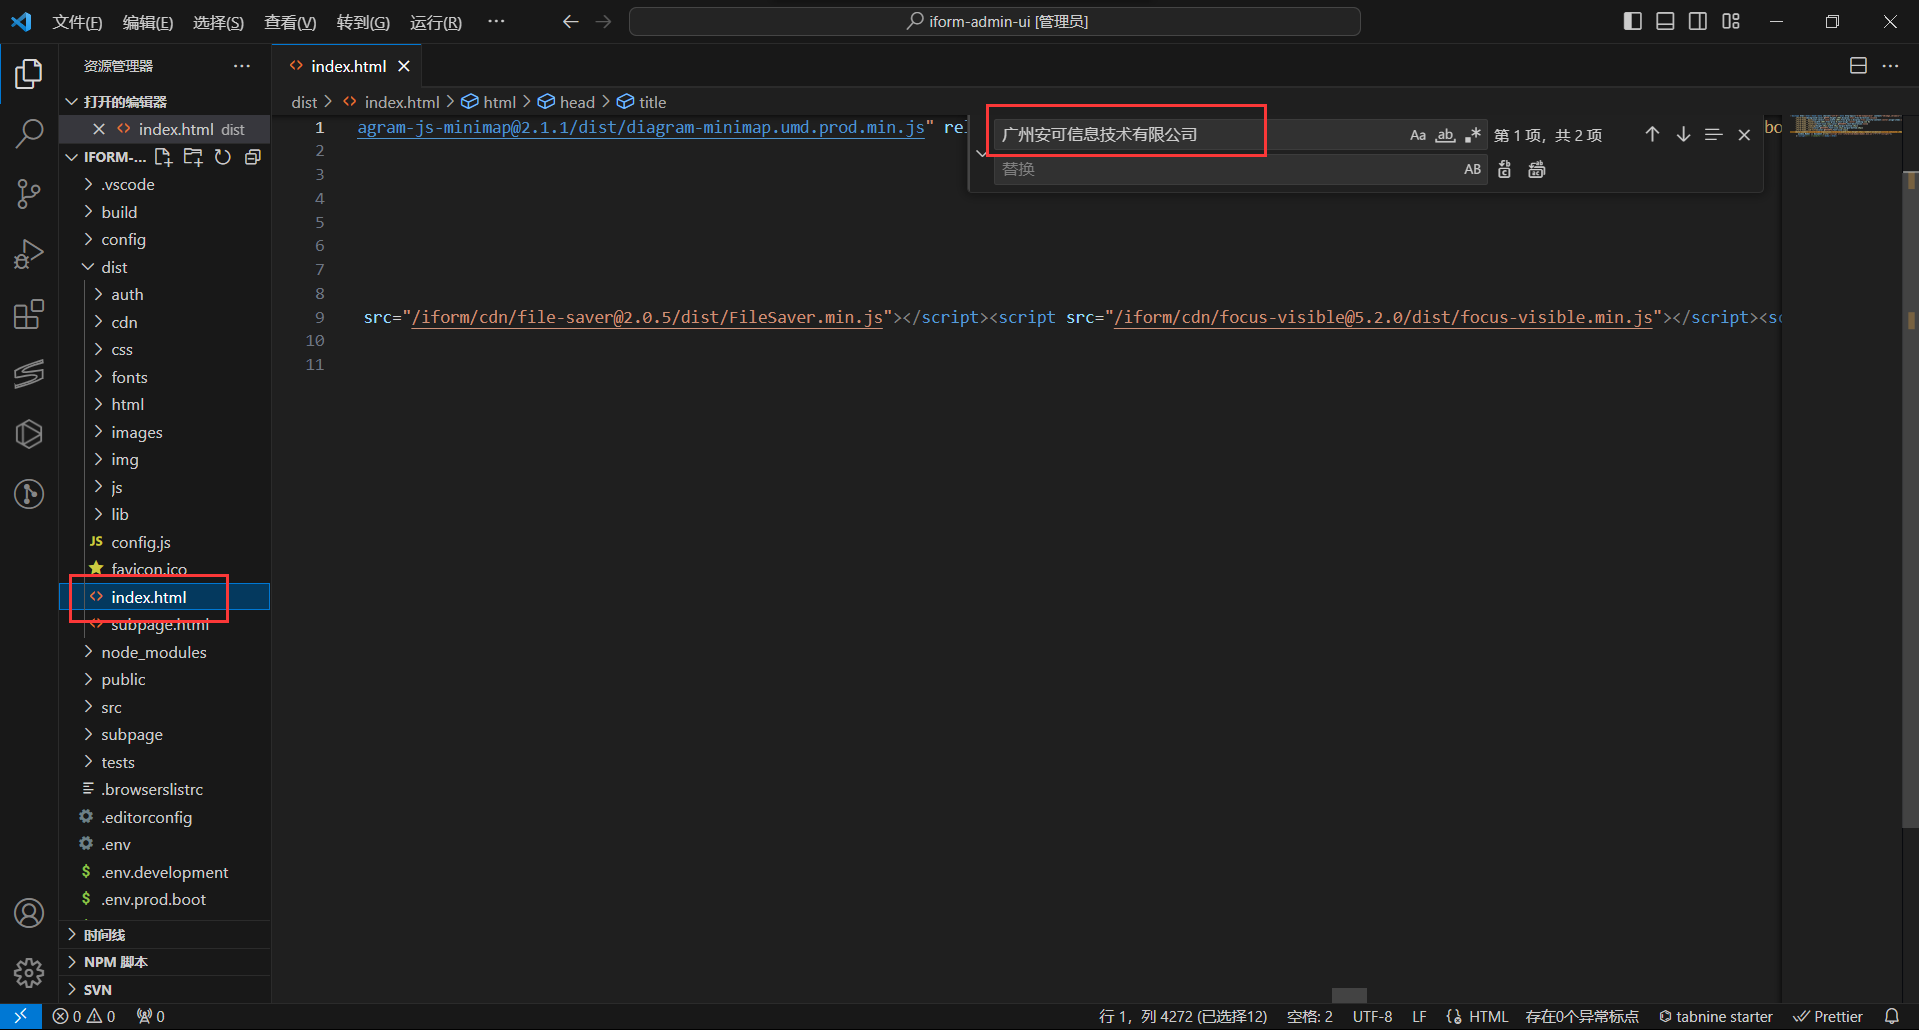1919x1030 pixels.
Task: Collapse all folders in explorer
Action: (x=253, y=157)
